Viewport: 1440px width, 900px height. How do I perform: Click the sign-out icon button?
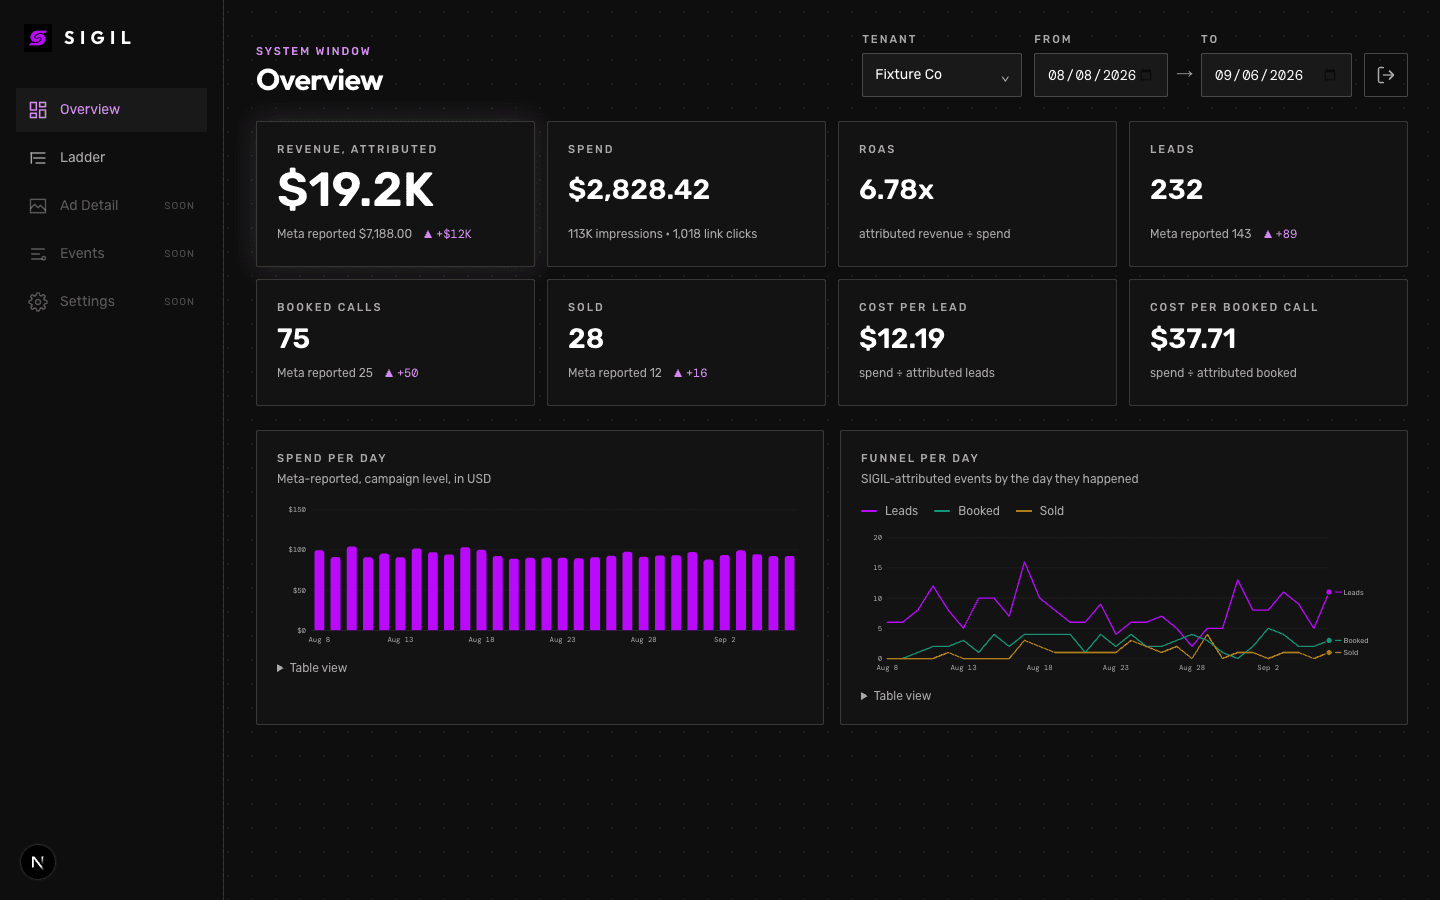coord(1386,75)
